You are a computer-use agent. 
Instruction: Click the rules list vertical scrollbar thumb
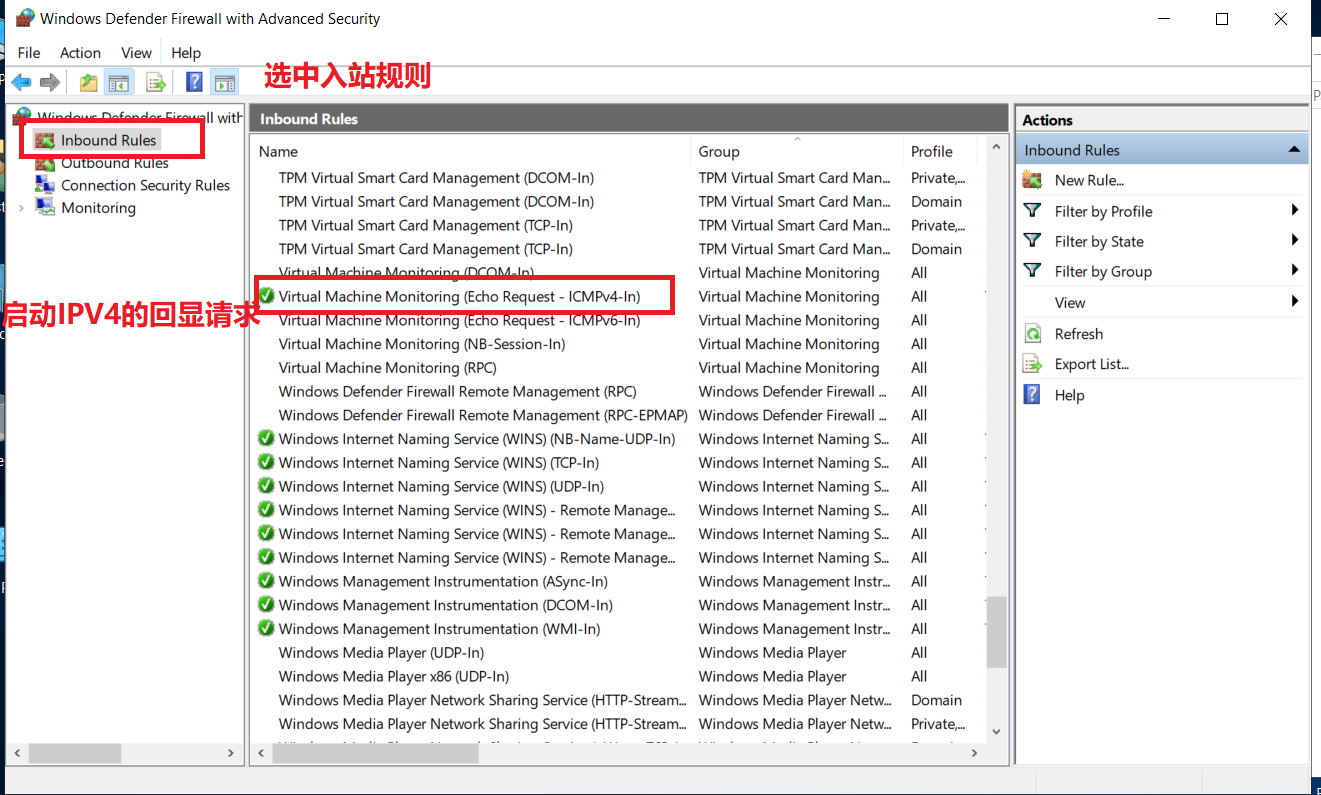point(995,632)
